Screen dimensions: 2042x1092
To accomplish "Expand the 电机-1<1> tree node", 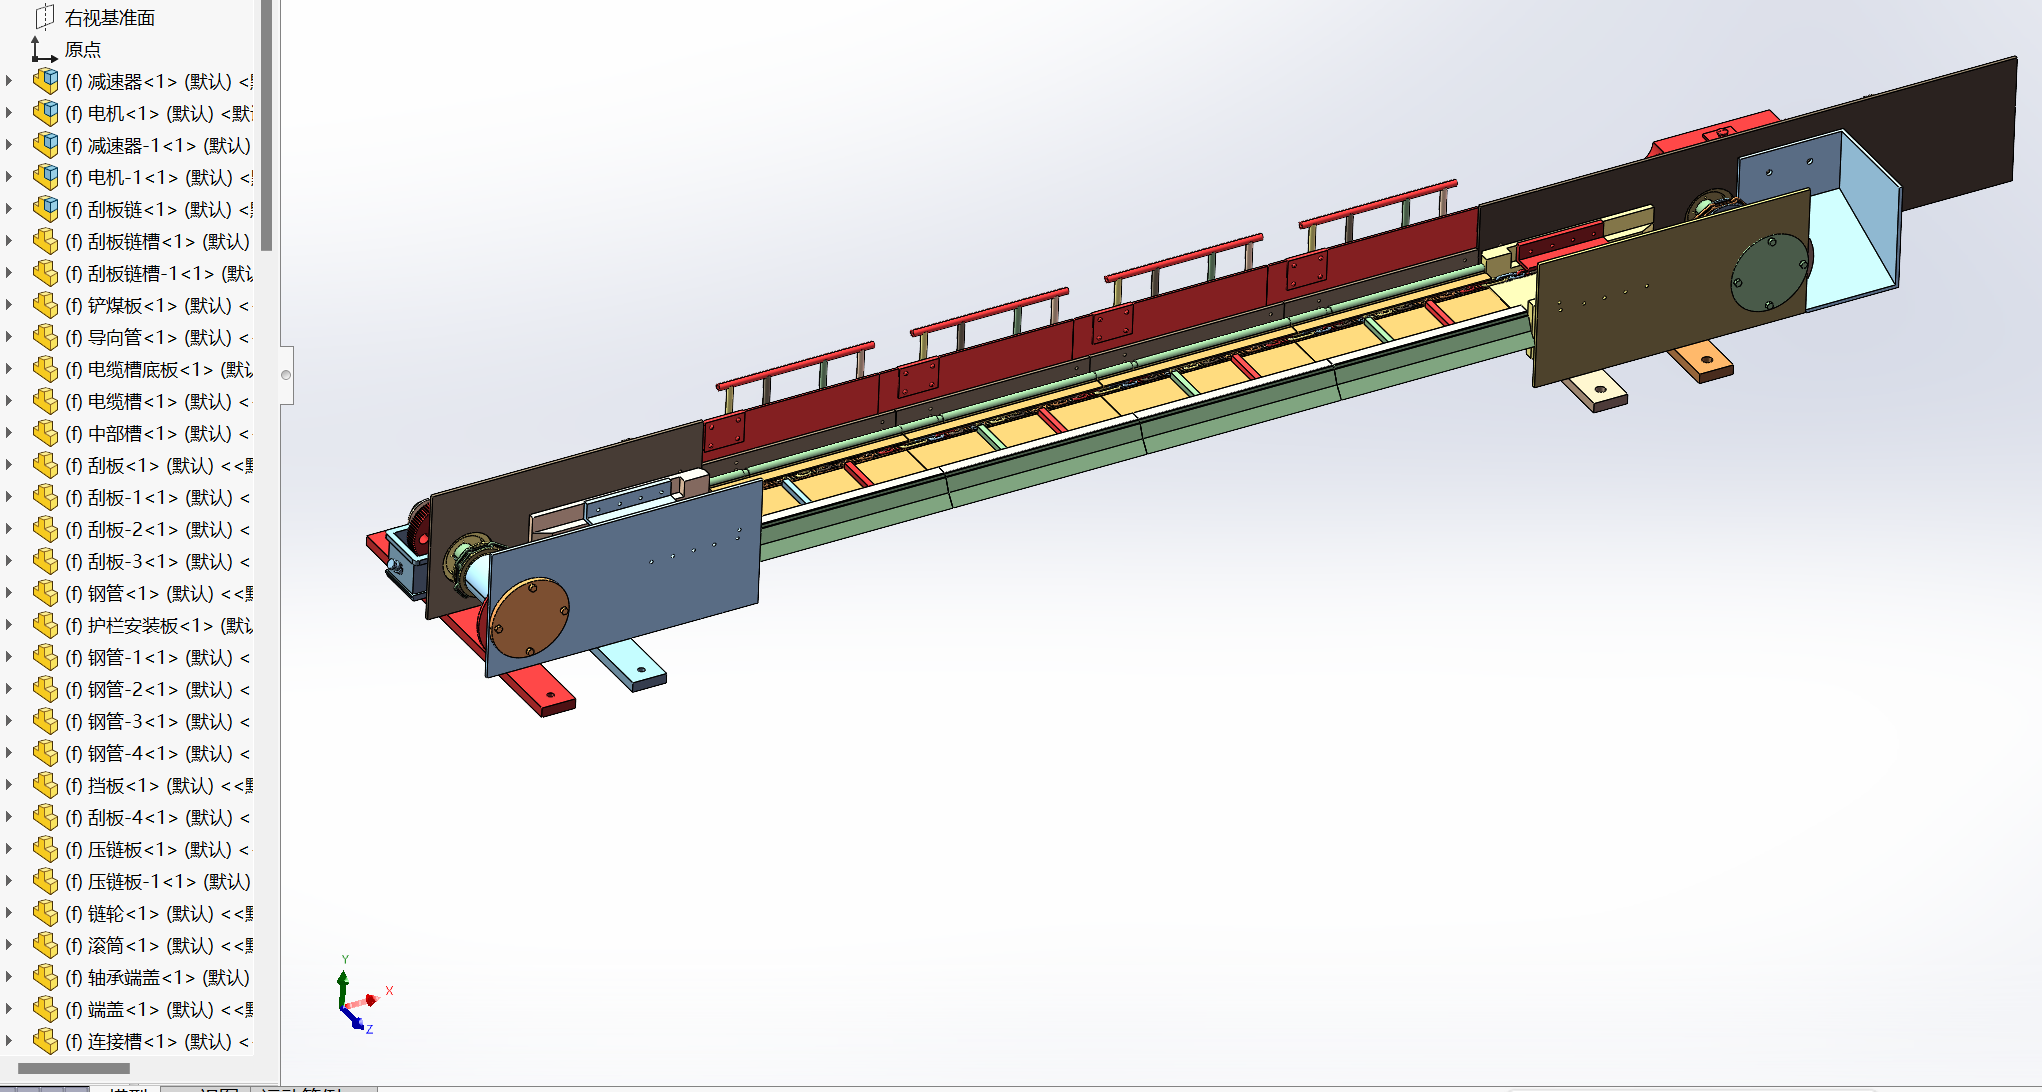I will pyautogui.click(x=10, y=177).
